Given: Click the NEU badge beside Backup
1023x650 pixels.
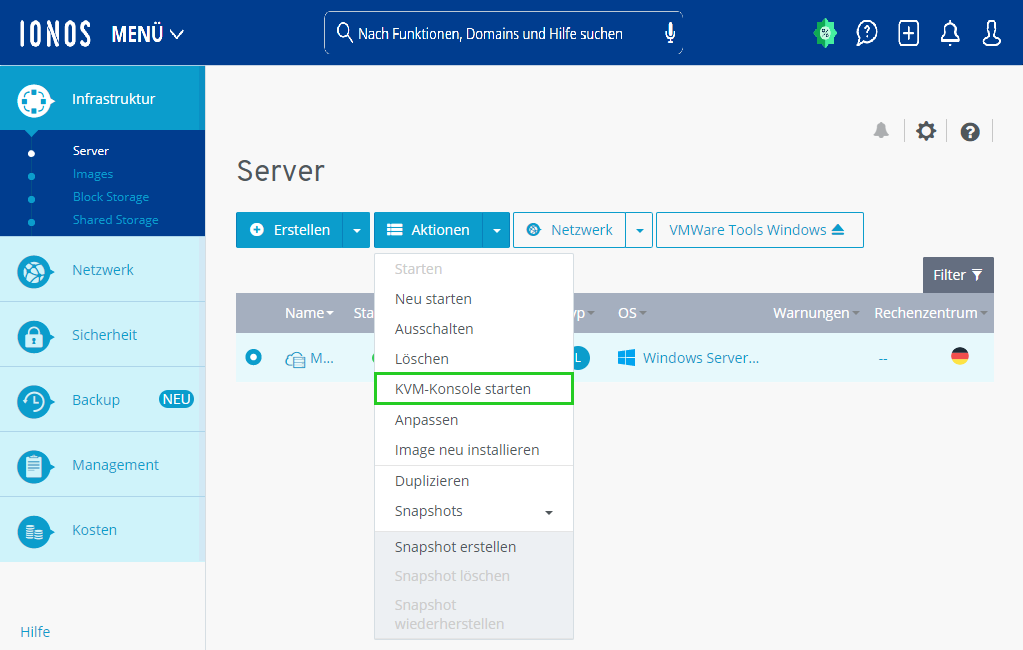Looking at the screenshot, I should [x=176, y=399].
